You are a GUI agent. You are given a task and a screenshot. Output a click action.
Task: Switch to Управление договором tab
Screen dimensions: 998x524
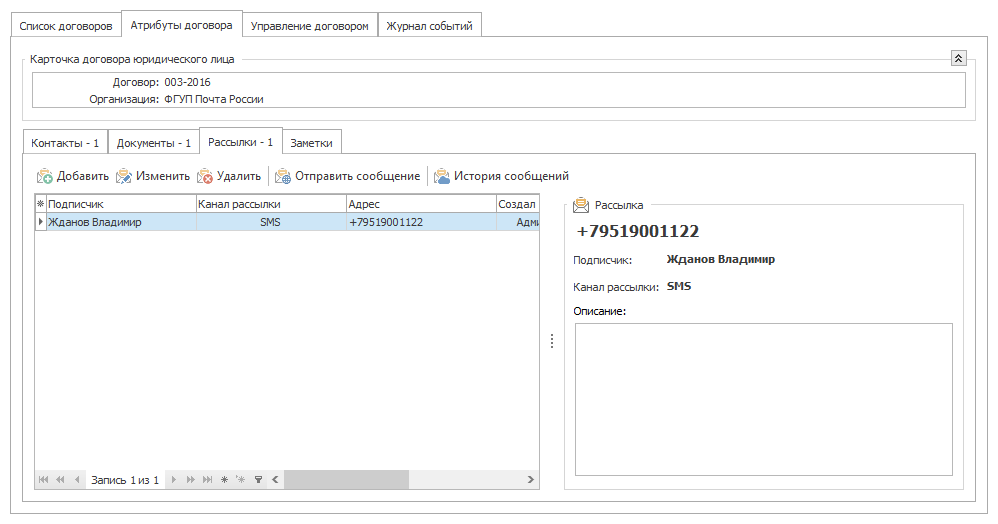click(309, 26)
